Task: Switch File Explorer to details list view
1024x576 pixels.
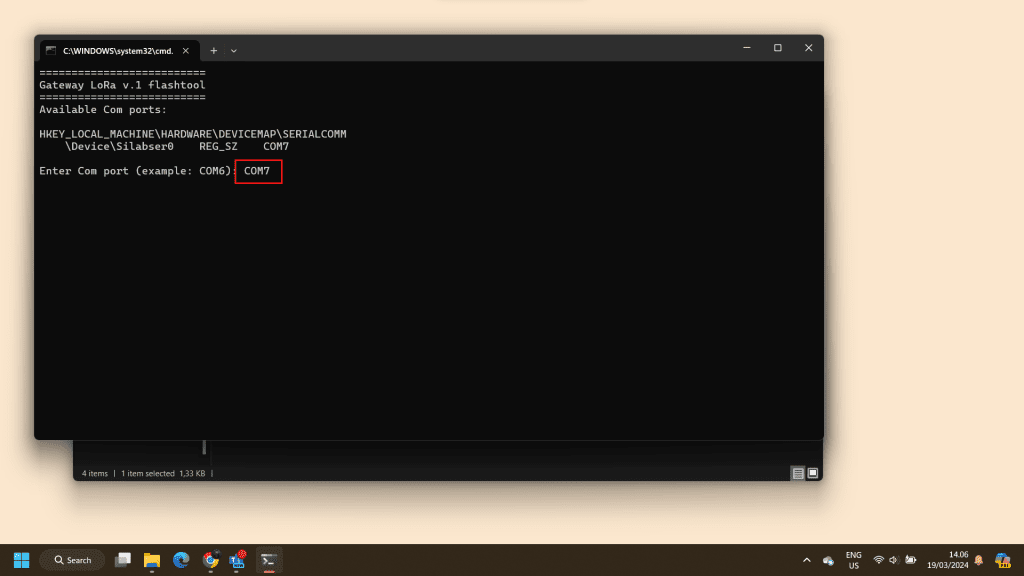Action: tap(798, 473)
